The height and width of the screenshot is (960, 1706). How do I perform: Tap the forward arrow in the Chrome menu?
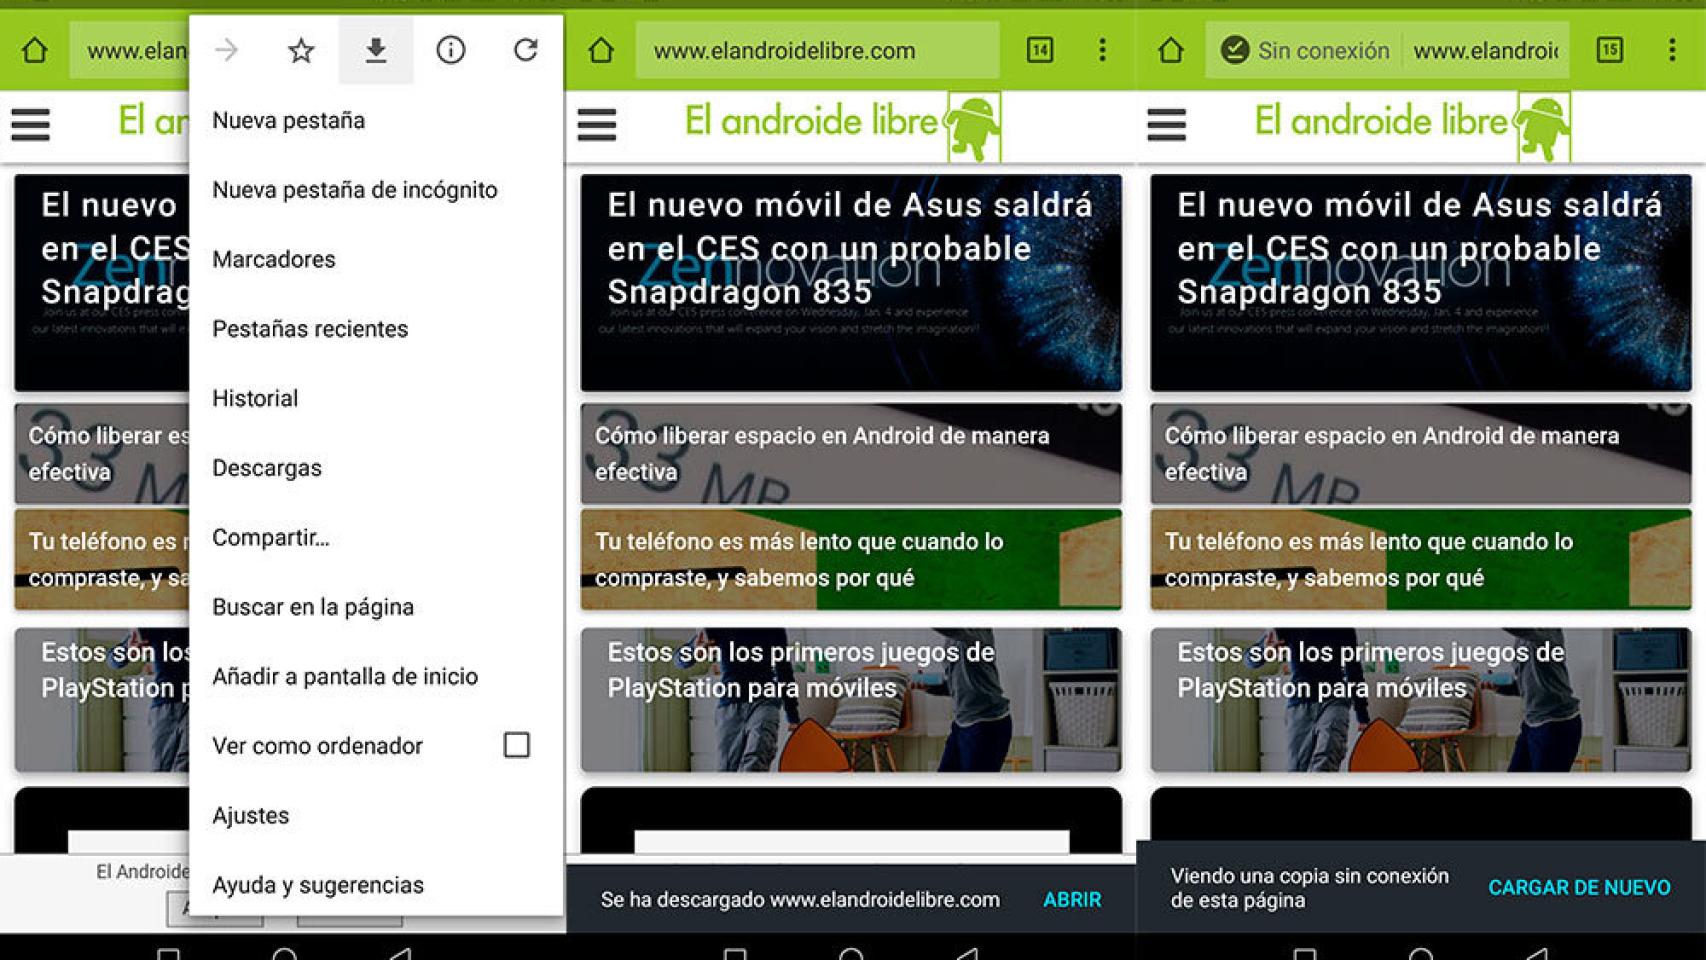[x=226, y=50]
